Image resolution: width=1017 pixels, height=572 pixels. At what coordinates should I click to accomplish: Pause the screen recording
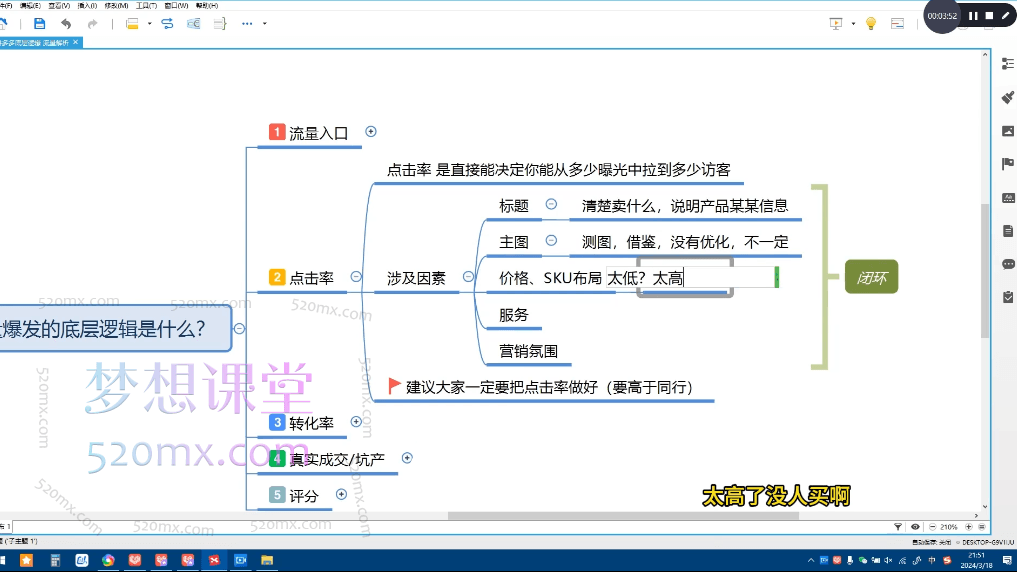tap(974, 16)
